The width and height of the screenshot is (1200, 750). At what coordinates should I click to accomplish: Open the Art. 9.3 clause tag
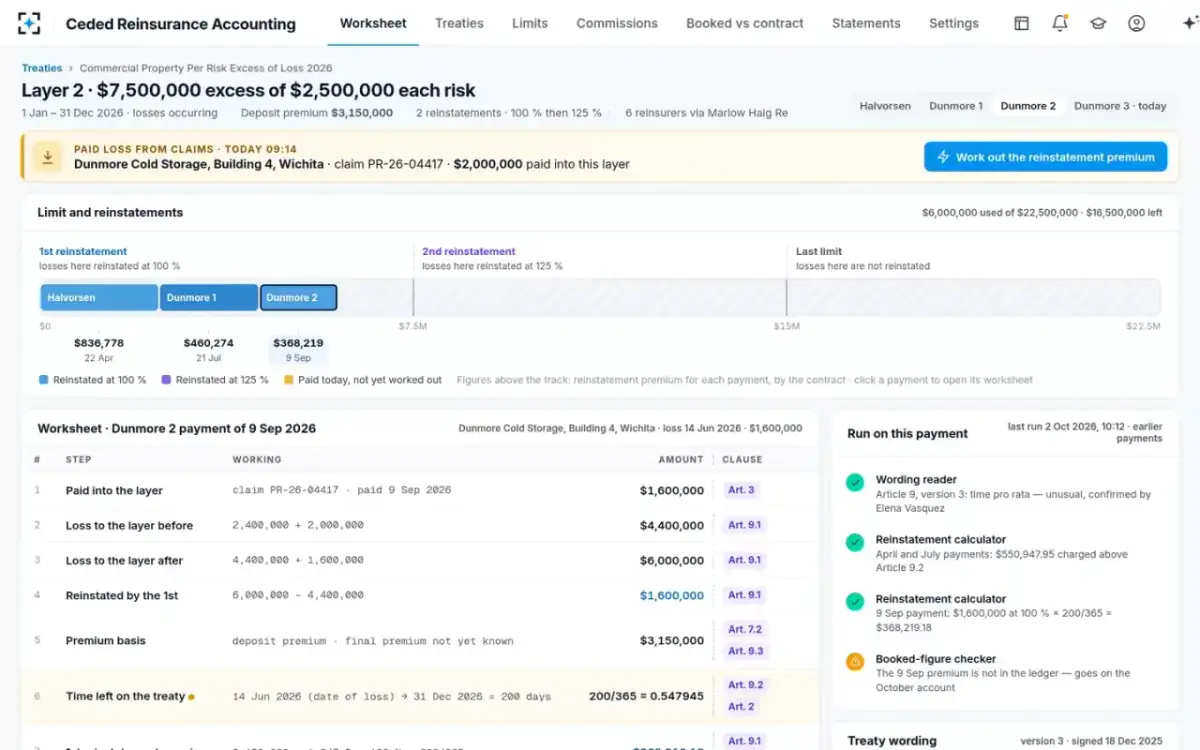(x=745, y=651)
